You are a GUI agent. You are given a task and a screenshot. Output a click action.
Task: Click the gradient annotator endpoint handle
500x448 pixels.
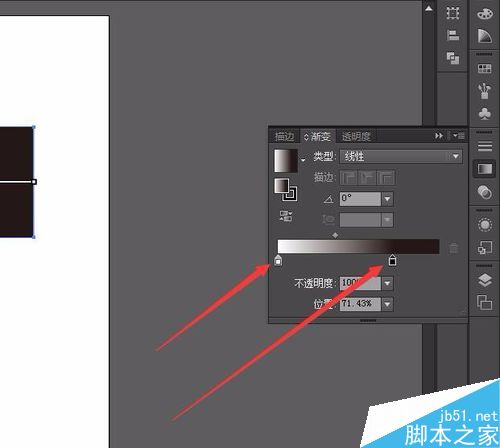34,182
